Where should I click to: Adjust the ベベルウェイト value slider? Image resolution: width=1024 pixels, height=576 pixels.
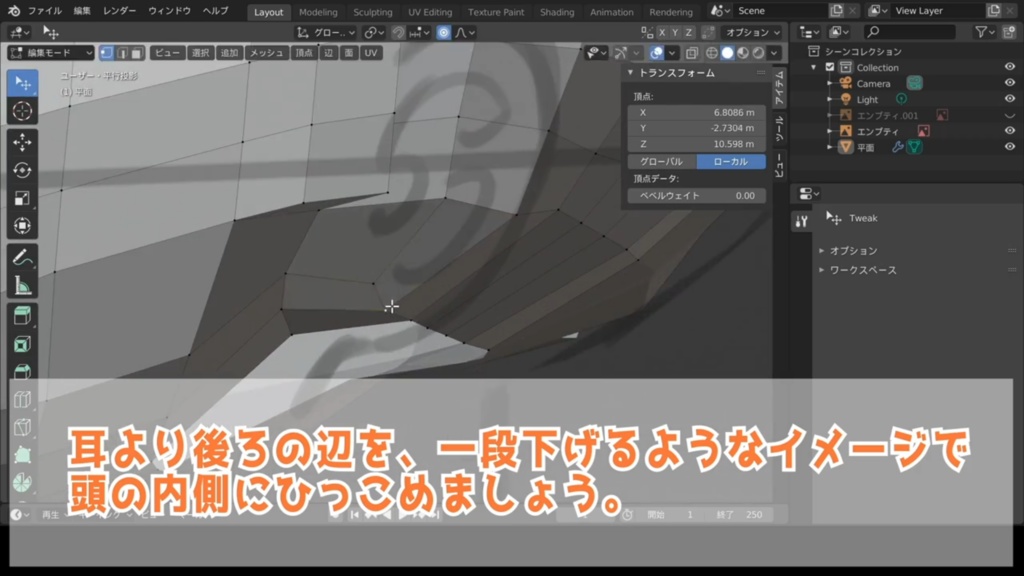695,195
